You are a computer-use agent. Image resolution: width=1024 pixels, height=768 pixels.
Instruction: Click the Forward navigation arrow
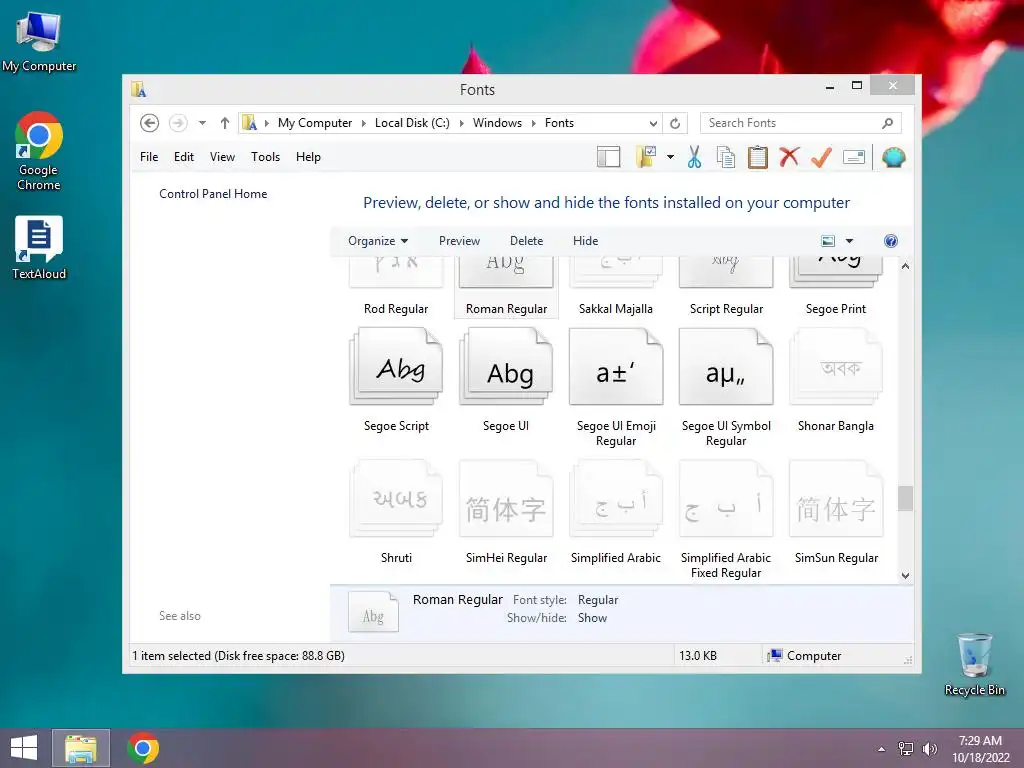[178, 123]
